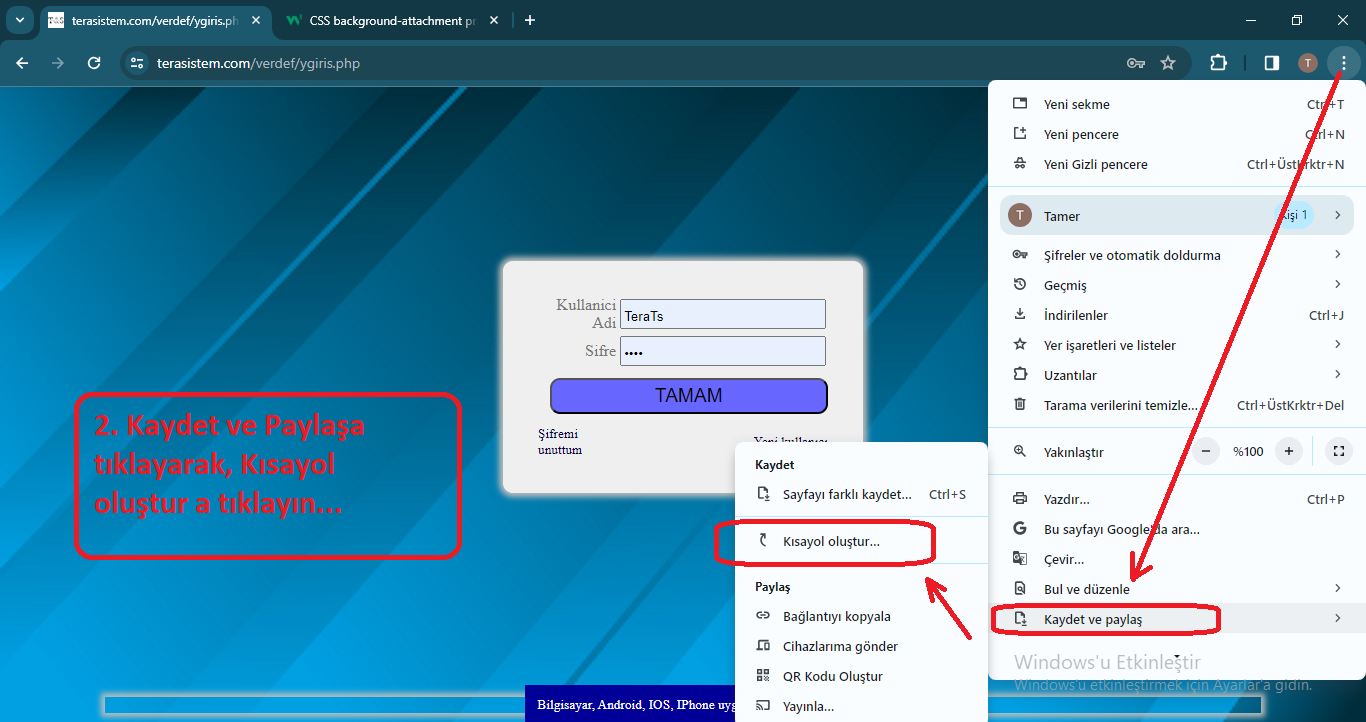Bookmark this page with star icon
The height and width of the screenshot is (722, 1366).
coord(1168,63)
